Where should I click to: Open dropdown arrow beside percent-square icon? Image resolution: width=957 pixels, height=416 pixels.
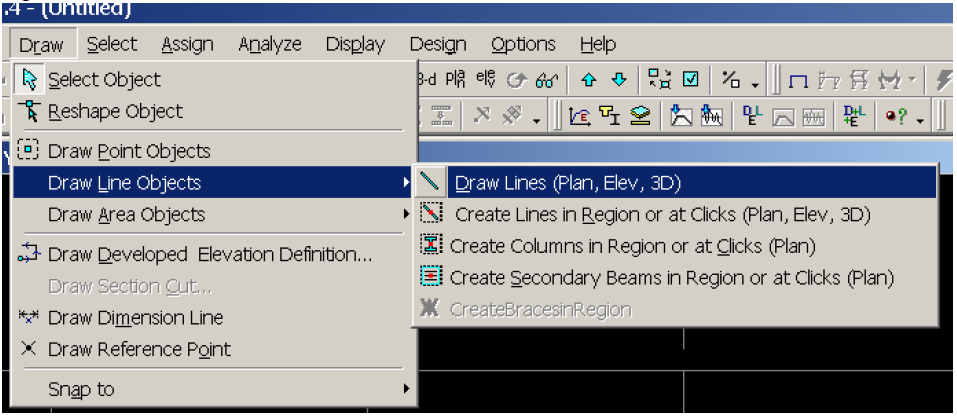click(x=756, y=84)
